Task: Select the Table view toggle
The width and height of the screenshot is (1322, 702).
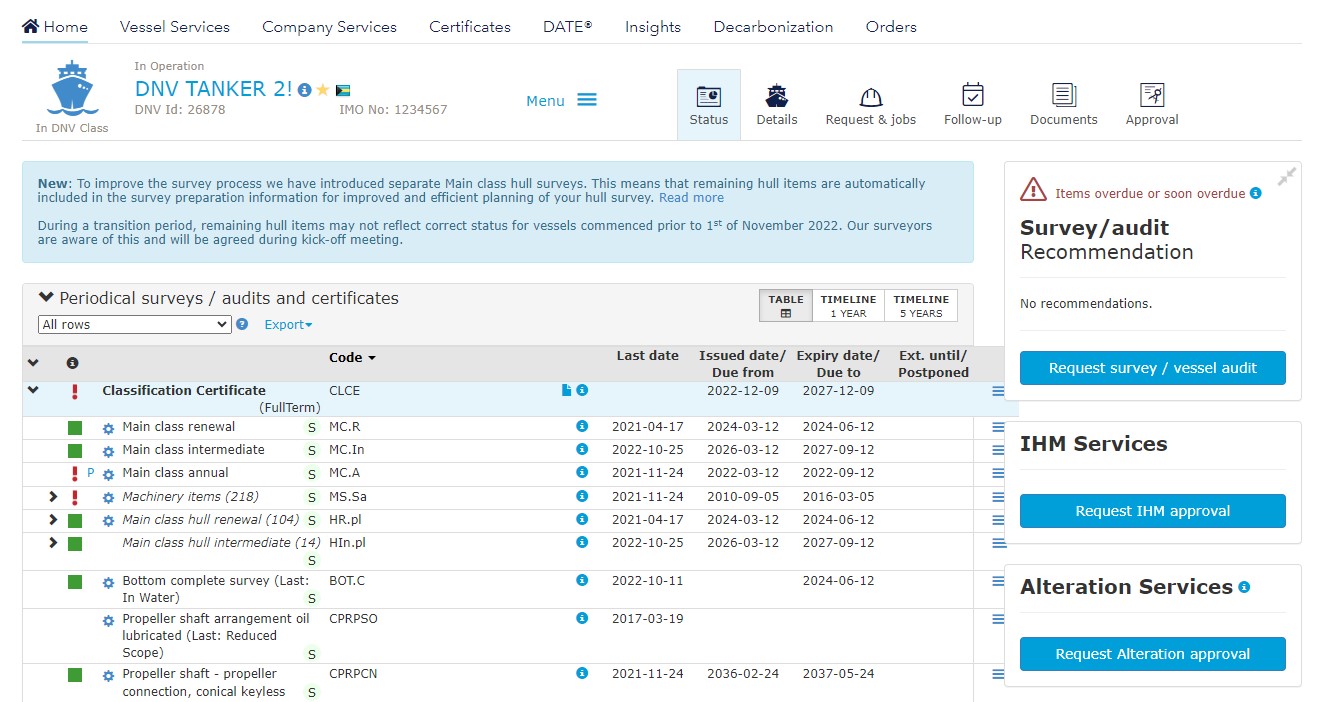Action: tap(786, 306)
